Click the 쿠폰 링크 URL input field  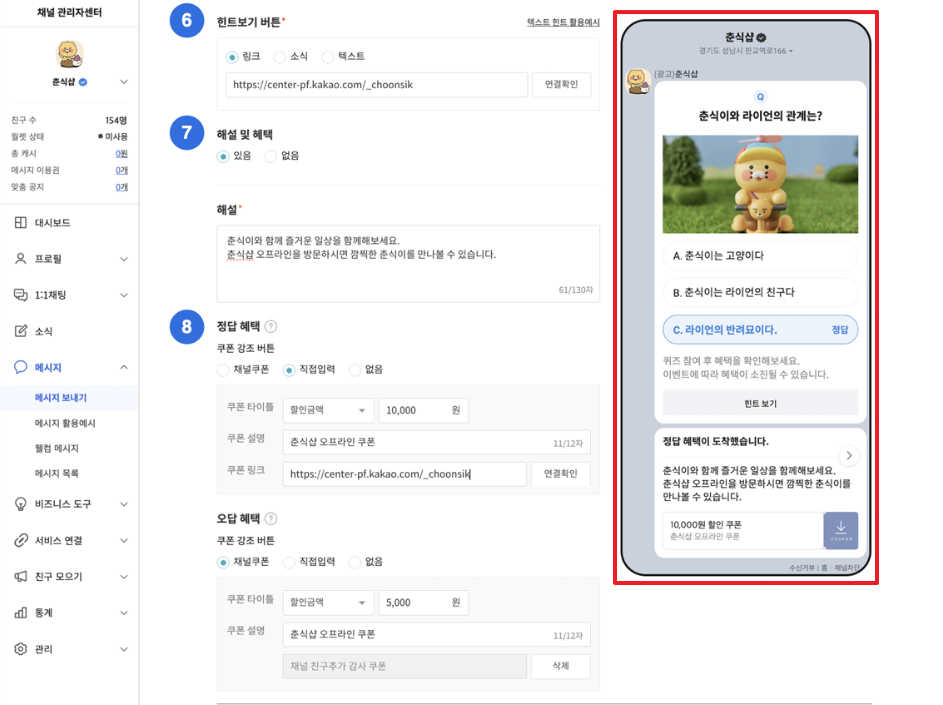click(405, 474)
